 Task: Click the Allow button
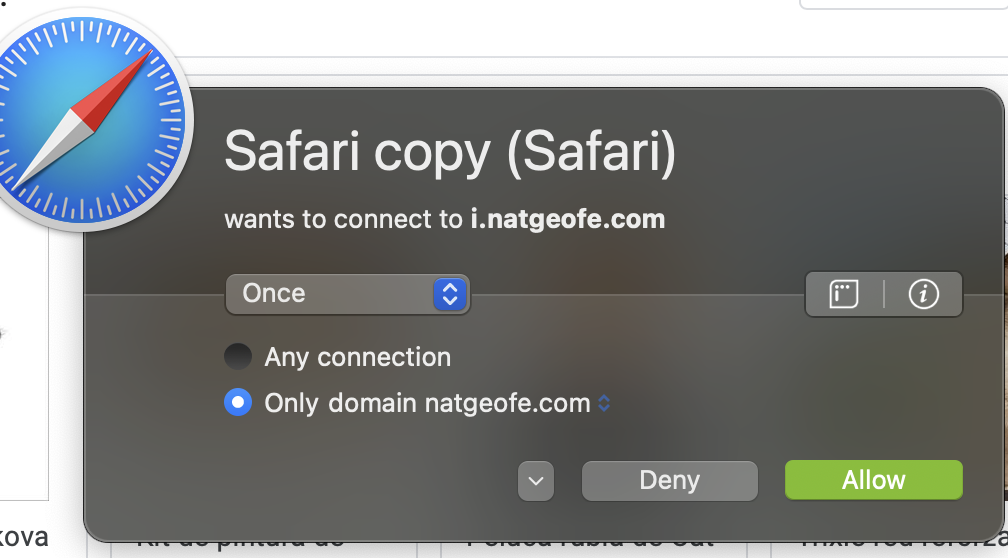[x=874, y=480]
